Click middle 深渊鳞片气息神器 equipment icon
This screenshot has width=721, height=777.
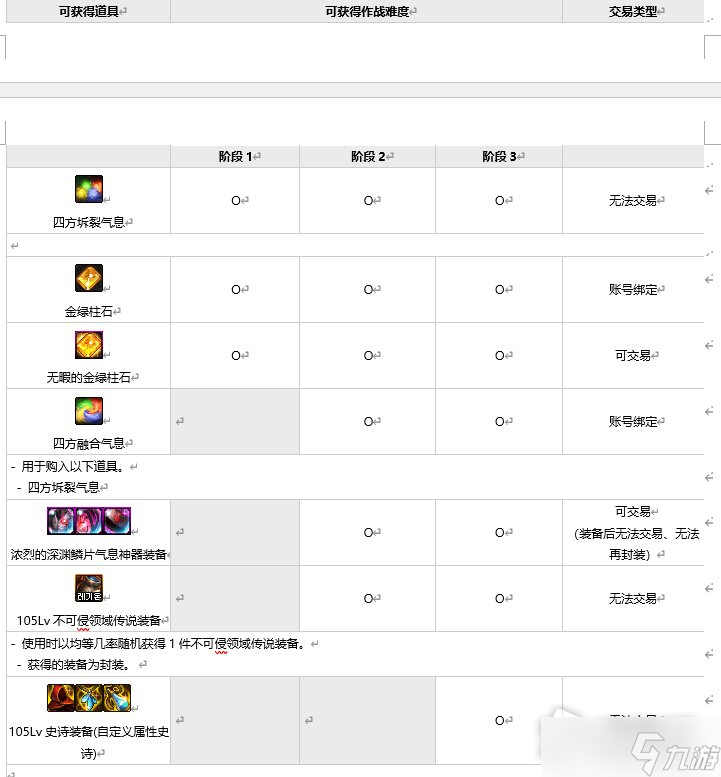[89, 521]
